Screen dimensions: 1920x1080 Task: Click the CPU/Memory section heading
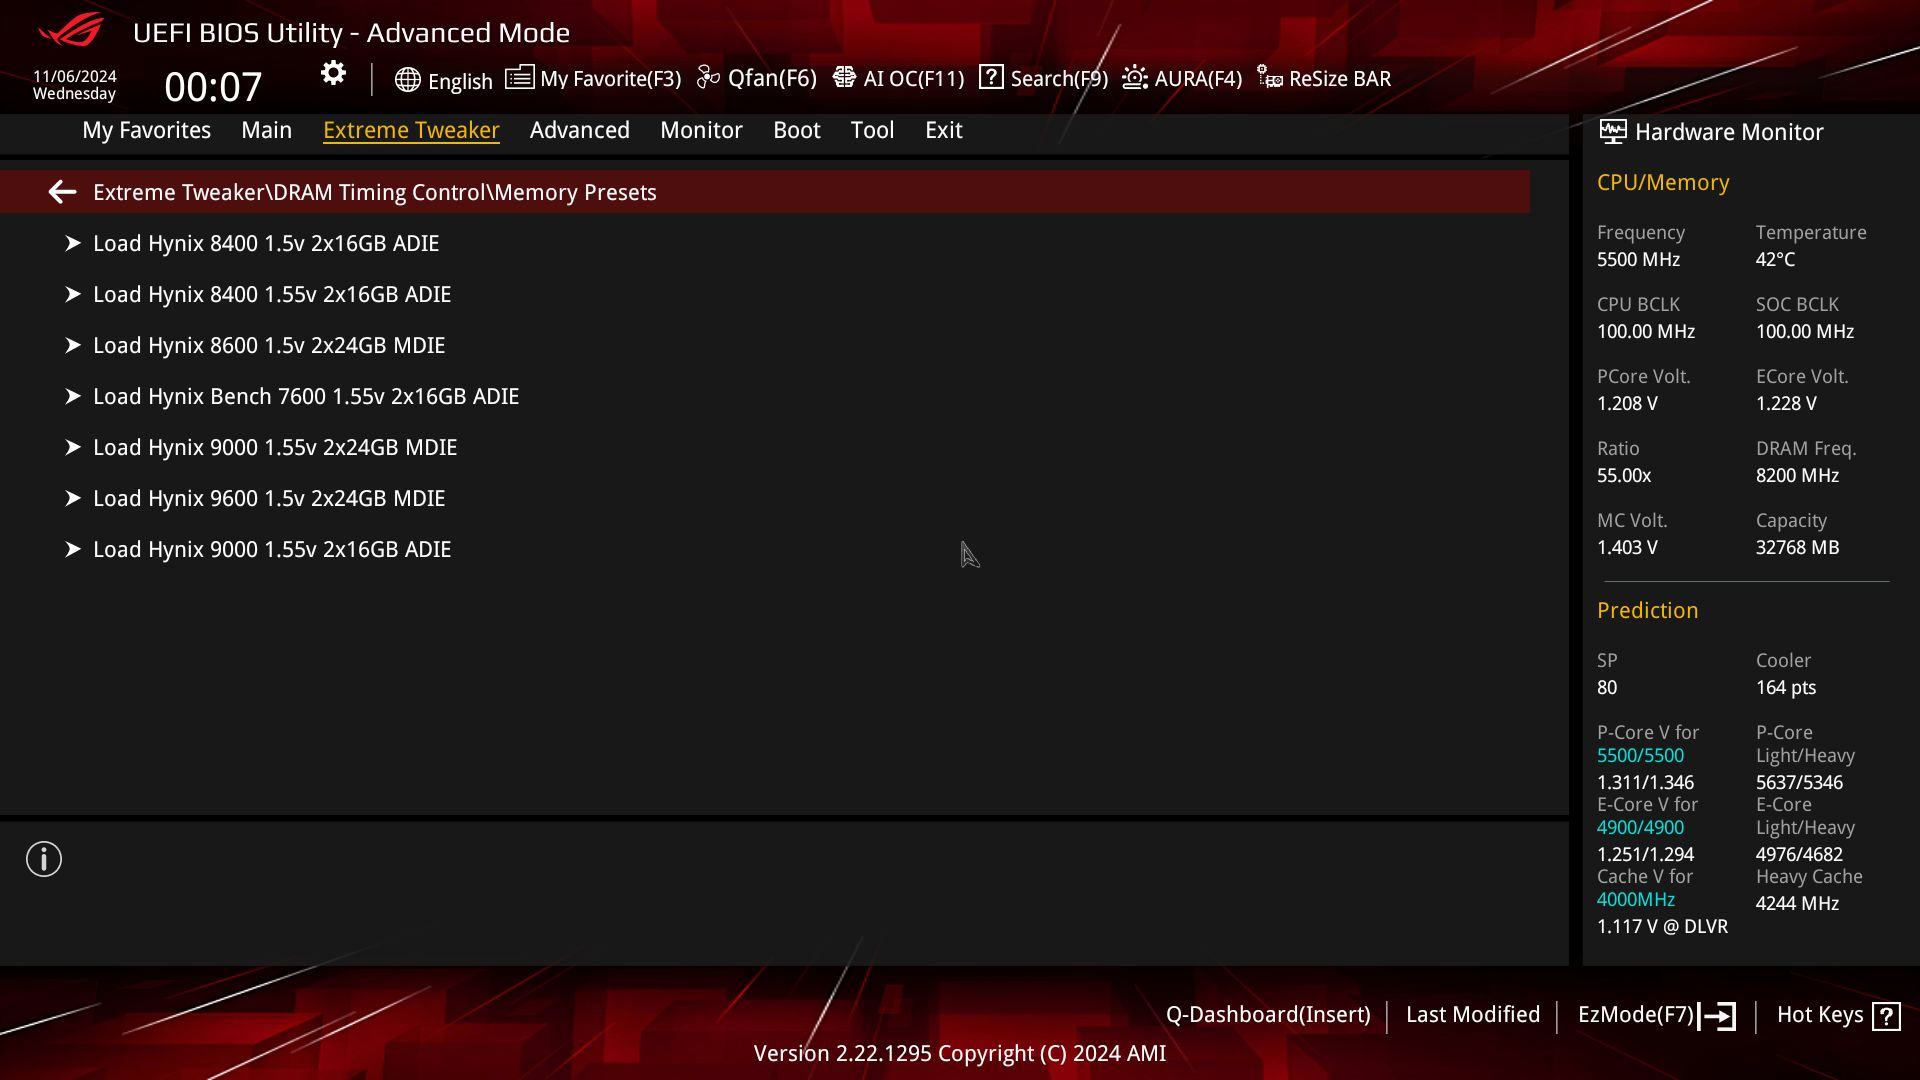coord(1663,183)
